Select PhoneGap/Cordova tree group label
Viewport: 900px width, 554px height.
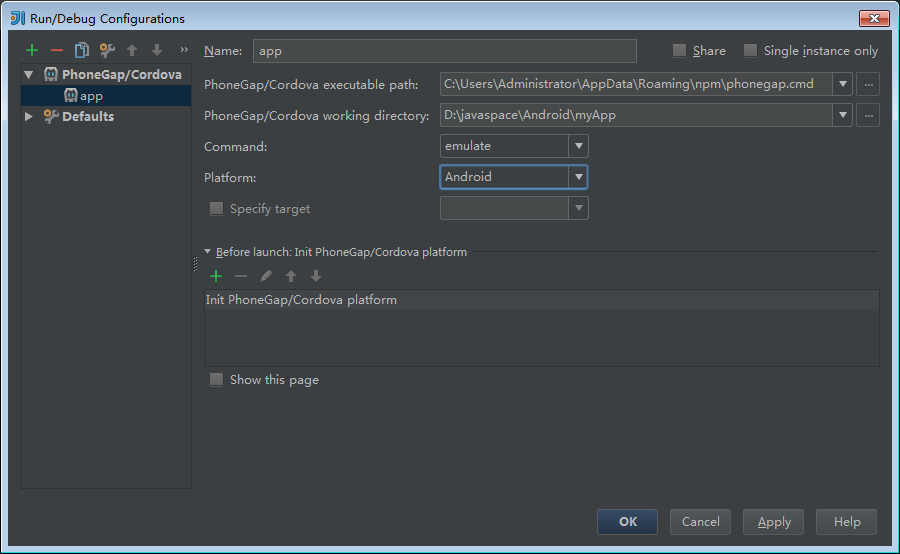pyautogui.click(x=122, y=75)
